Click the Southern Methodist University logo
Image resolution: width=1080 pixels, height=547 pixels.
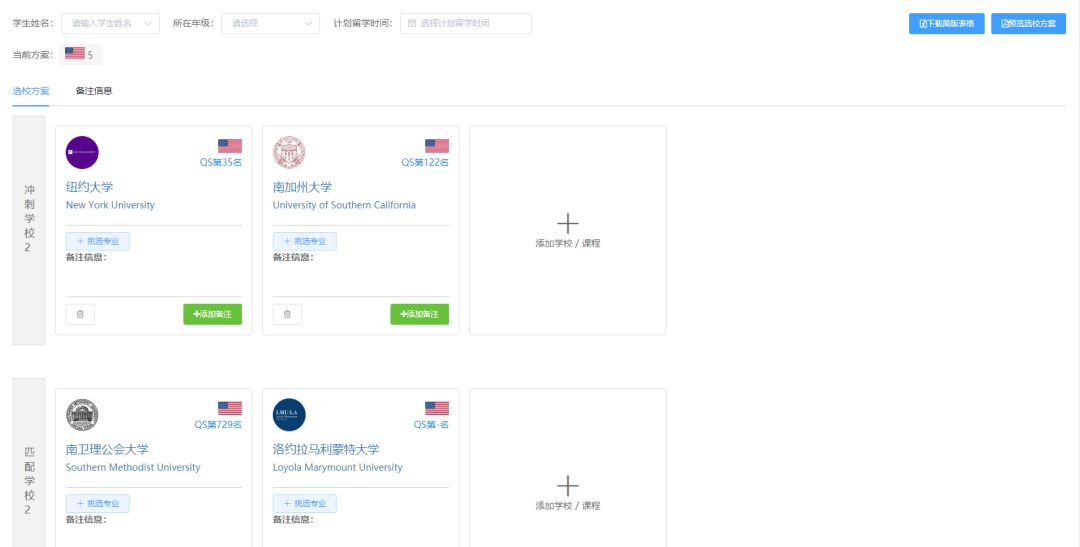tap(82, 415)
